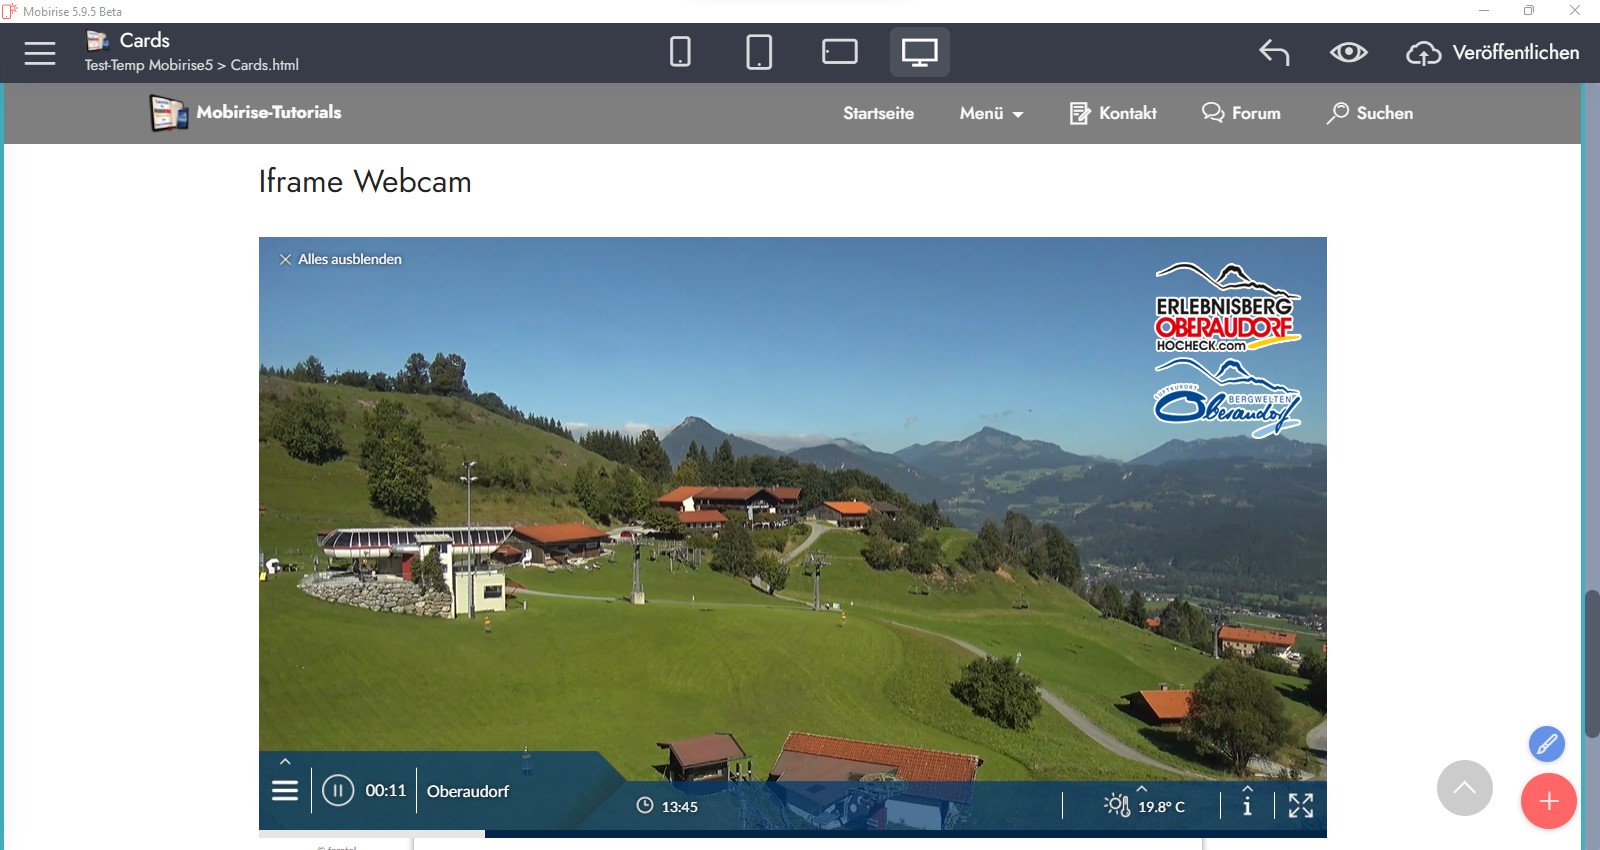Open the webcam info panel
This screenshot has width=1600, height=850.
(x=1247, y=804)
